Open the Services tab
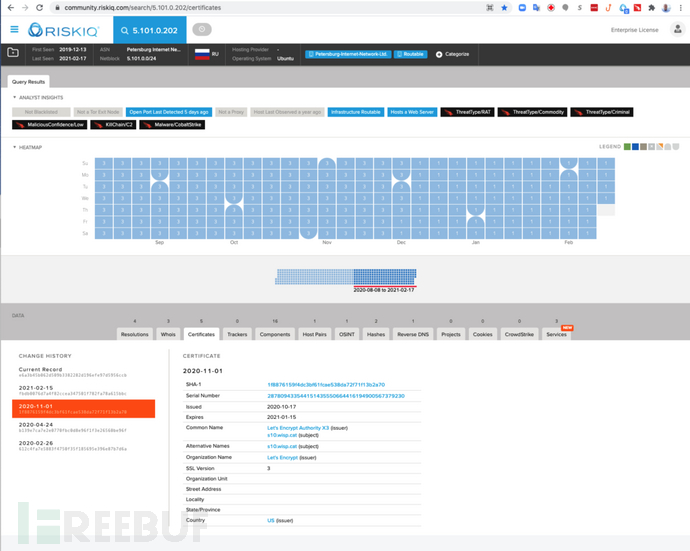This screenshot has width=690, height=551. (x=556, y=334)
